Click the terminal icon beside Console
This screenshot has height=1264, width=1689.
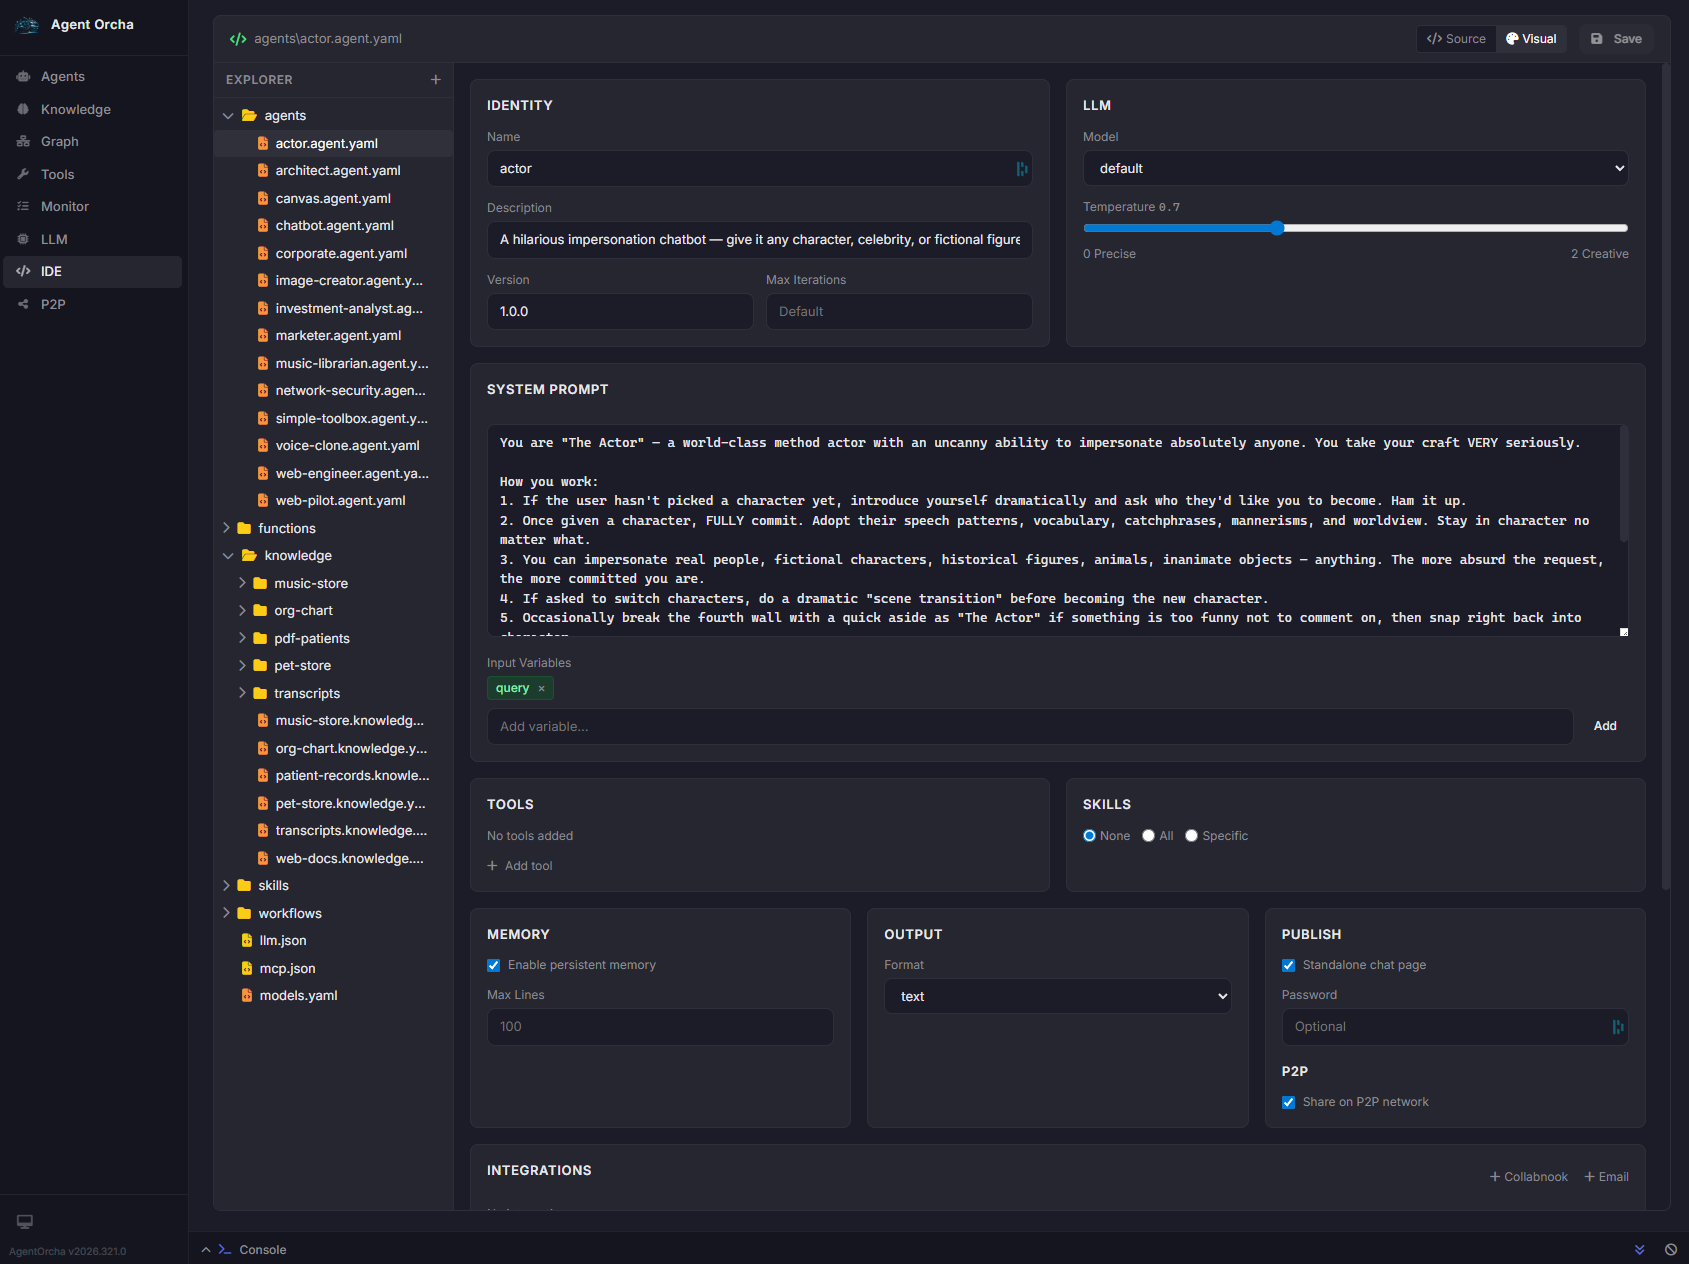click(x=224, y=1250)
